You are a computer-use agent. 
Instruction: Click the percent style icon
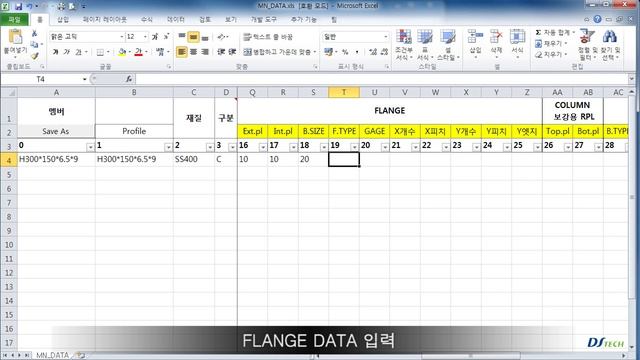345,52
